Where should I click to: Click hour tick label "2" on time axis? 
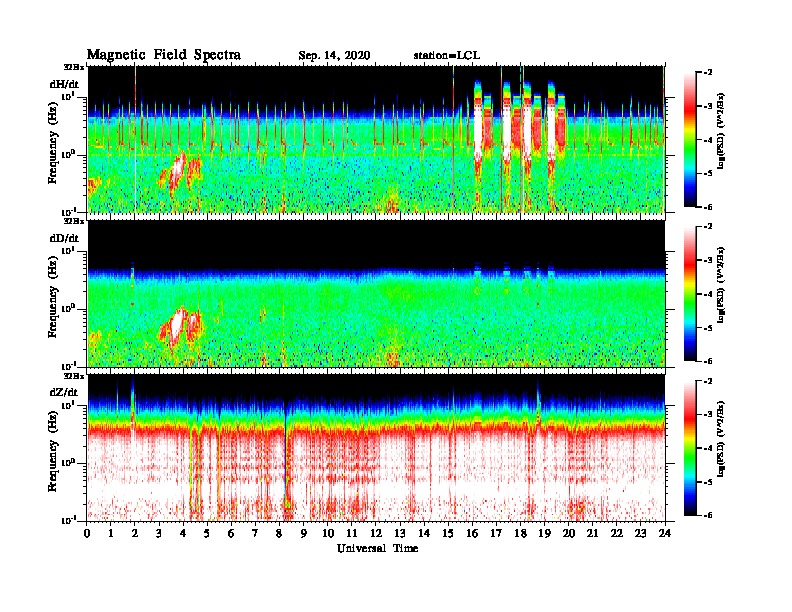135,534
